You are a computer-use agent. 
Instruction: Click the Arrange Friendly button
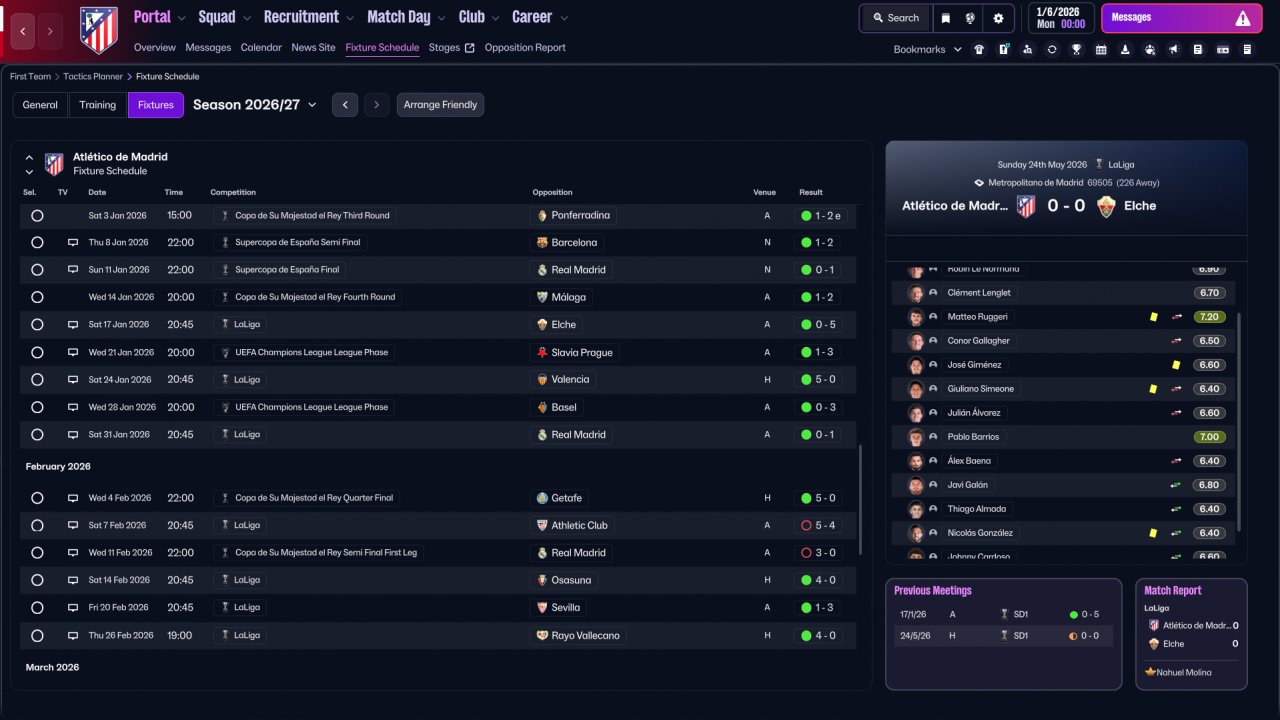(x=440, y=105)
